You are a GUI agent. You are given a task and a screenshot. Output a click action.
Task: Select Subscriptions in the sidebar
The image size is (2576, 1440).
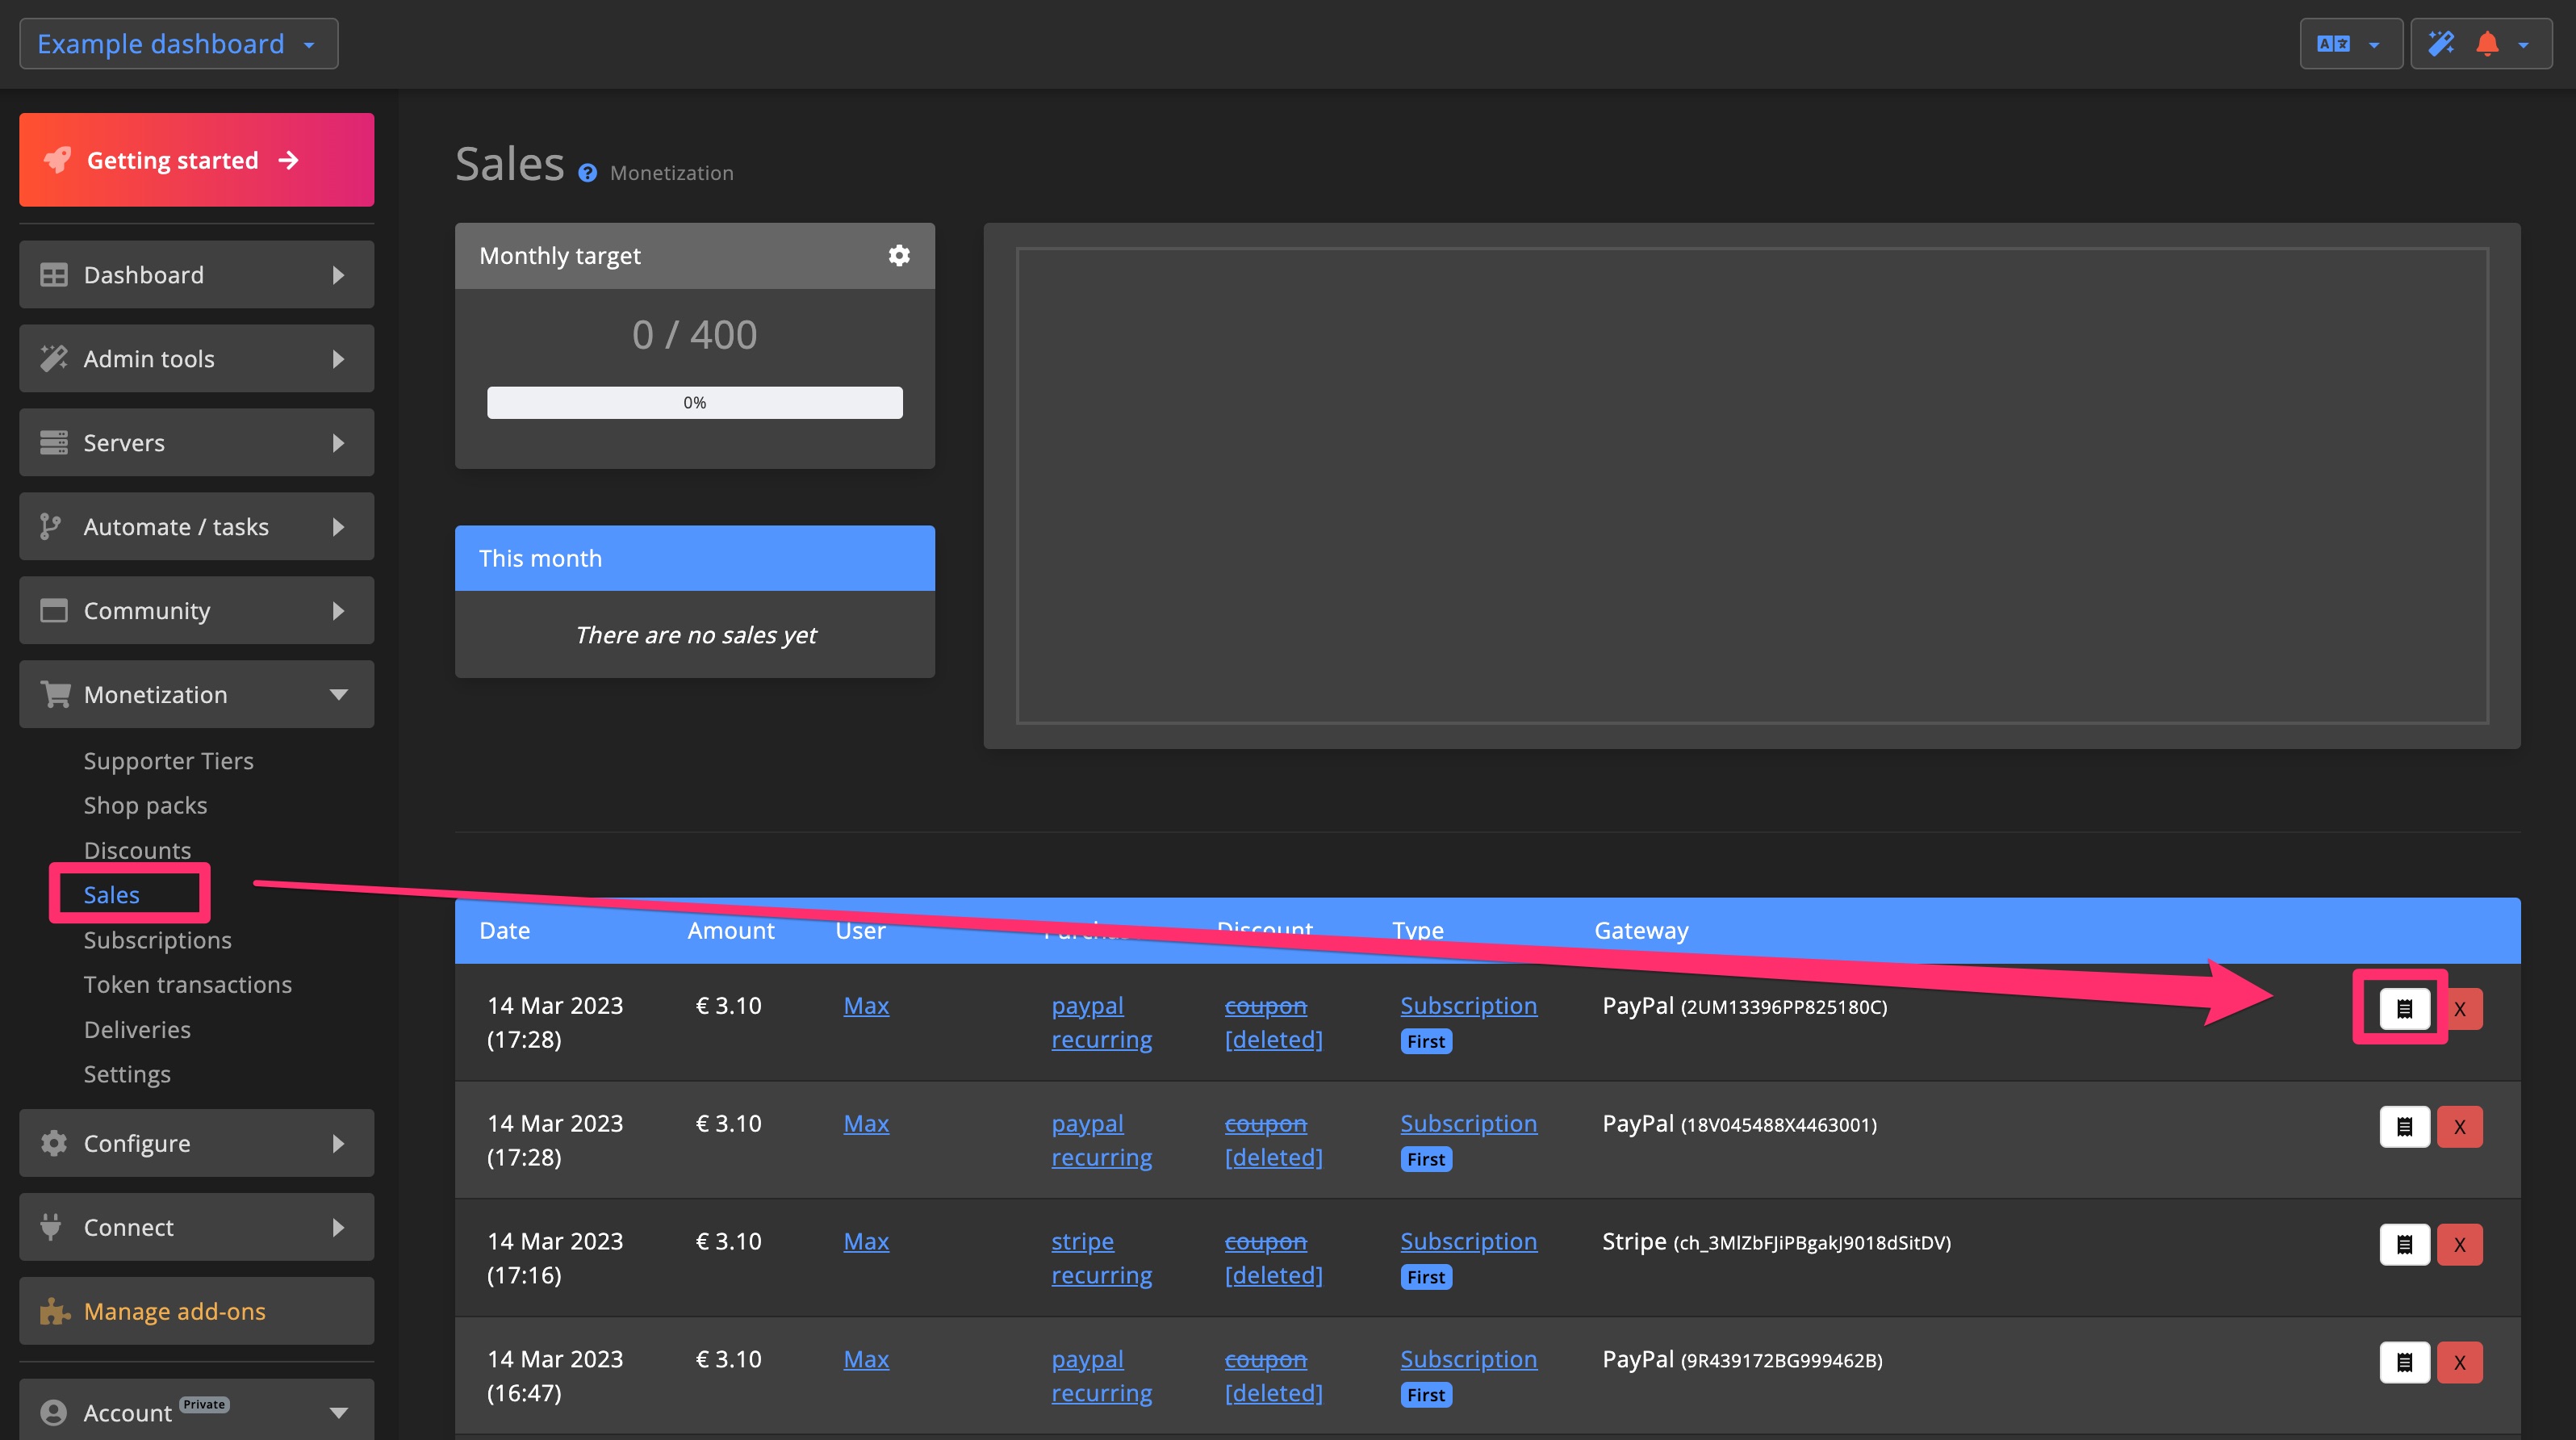[157, 940]
